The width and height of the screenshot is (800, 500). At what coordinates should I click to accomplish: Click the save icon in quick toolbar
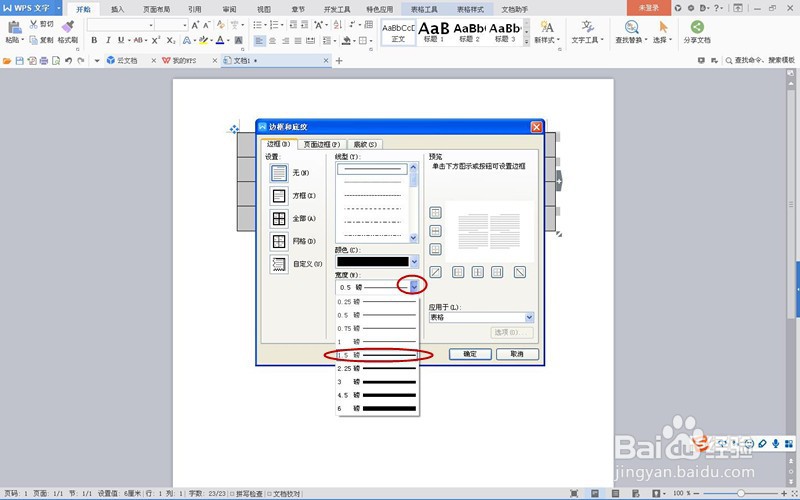coord(19,61)
